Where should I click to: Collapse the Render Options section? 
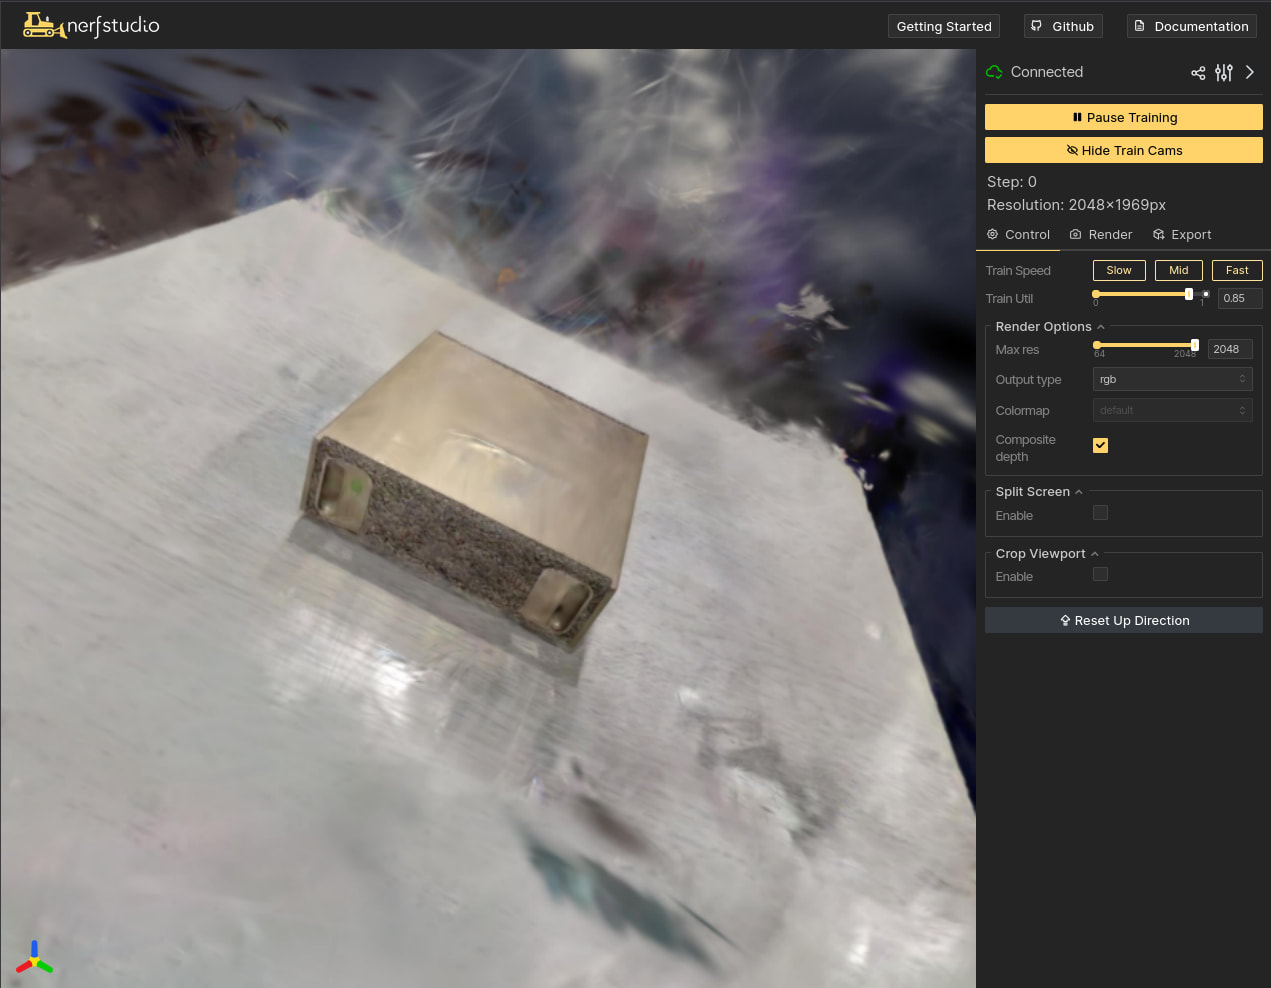coord(1050,326)
